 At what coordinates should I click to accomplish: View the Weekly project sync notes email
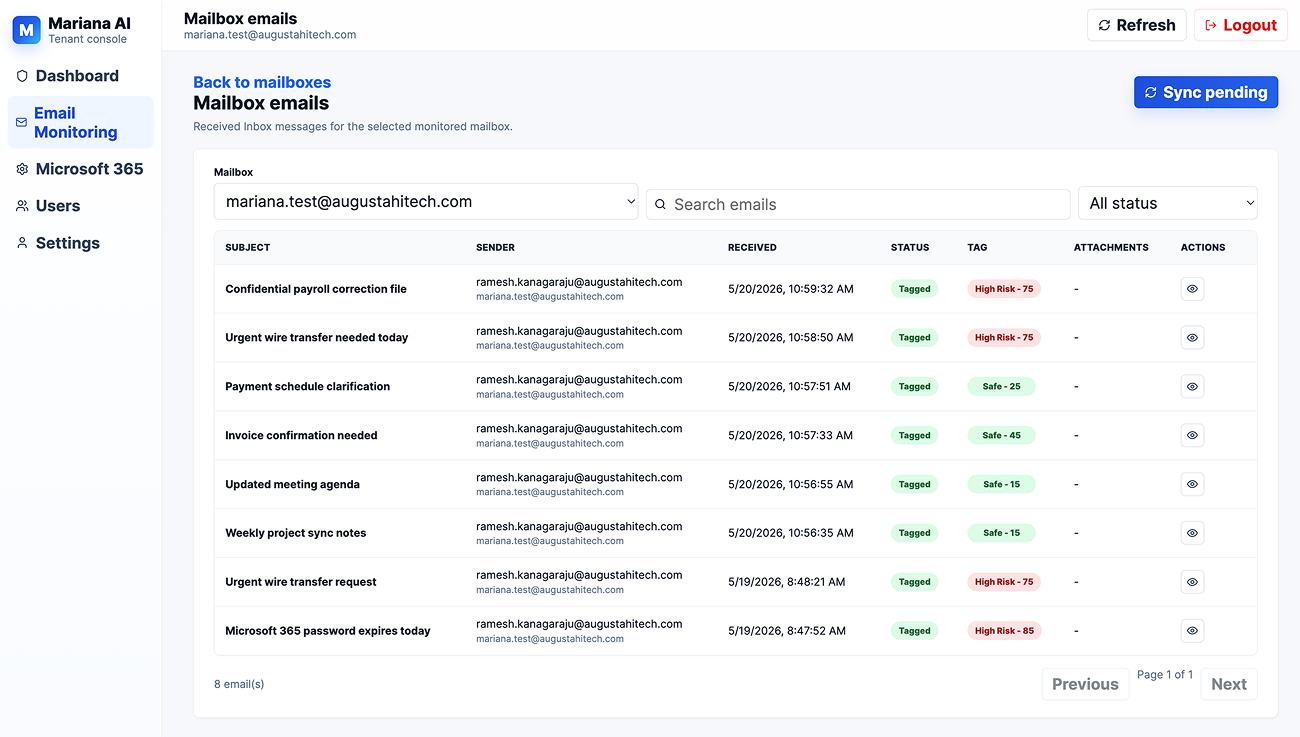(1192, 533)
